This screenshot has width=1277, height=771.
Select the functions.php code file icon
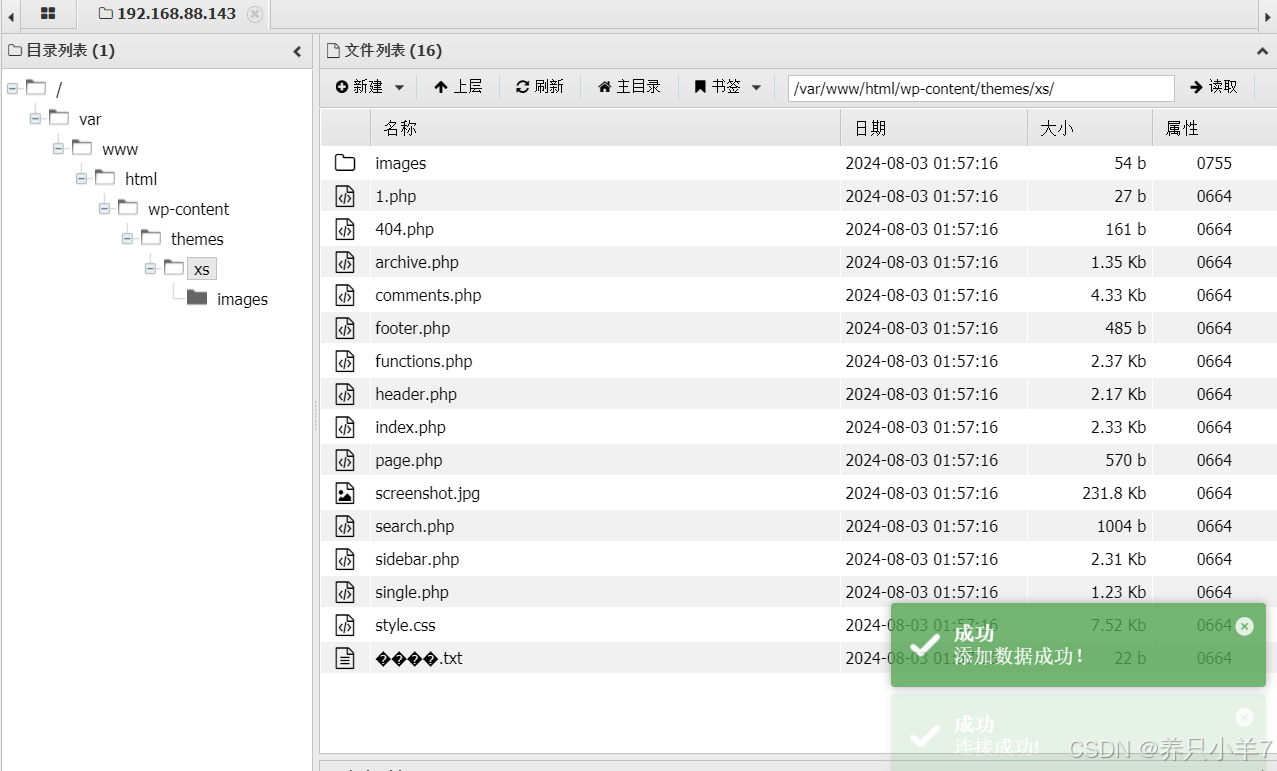[345, 361]
